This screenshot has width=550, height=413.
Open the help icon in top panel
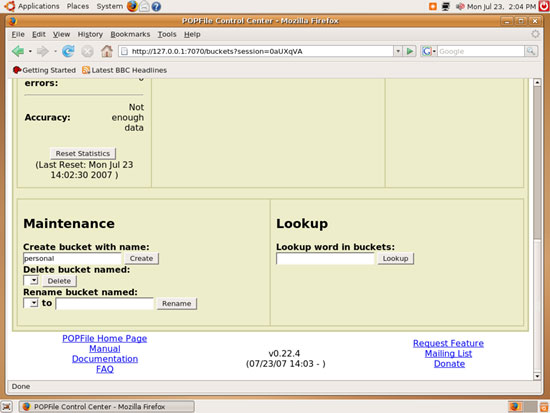pos(156,6)
